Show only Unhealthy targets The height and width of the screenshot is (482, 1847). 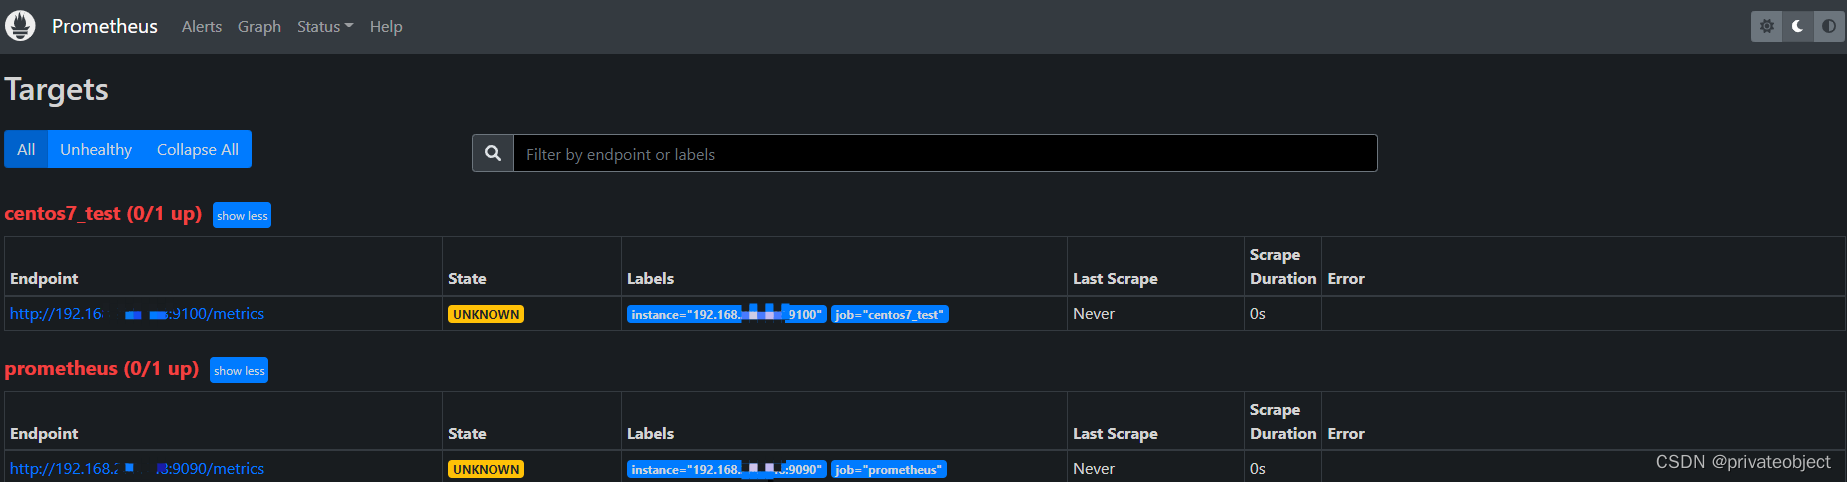point(96,150)
